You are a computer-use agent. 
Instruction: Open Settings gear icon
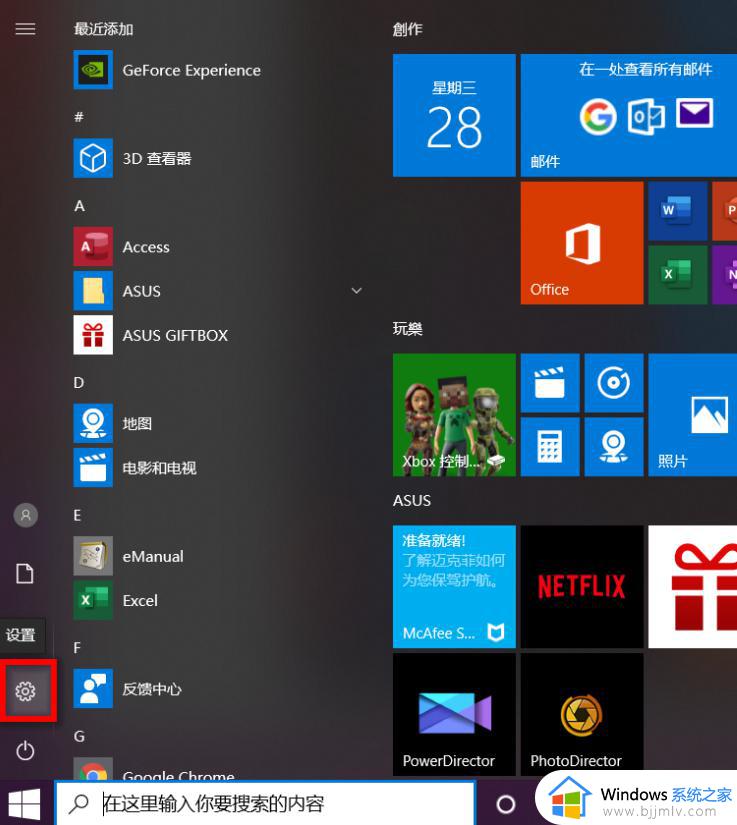25,691
